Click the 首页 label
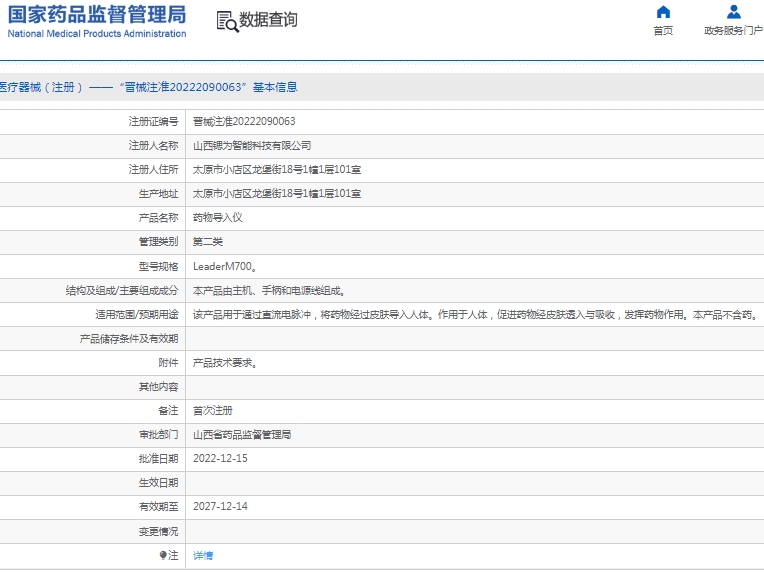 663,31
